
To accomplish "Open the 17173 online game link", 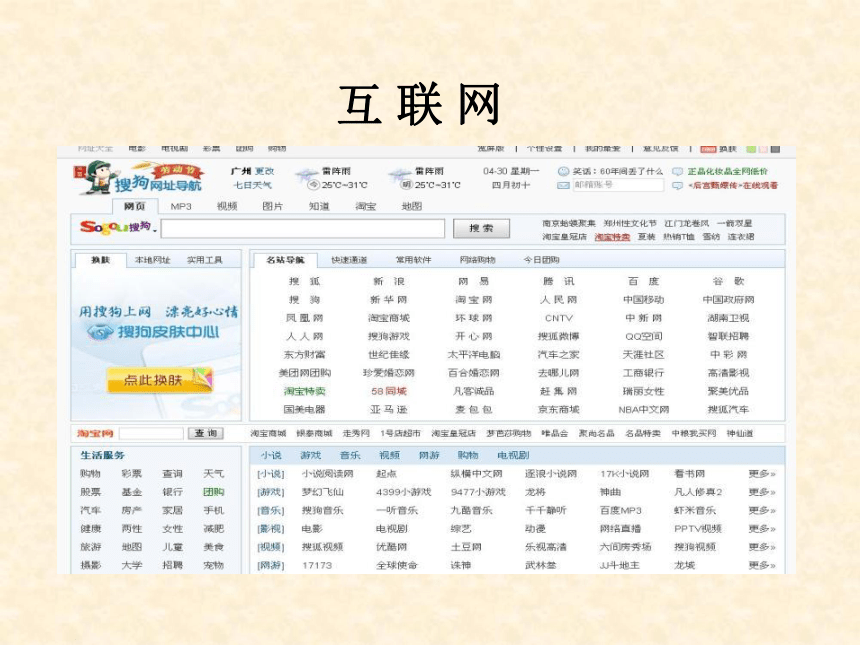I will tap(317, 565).
